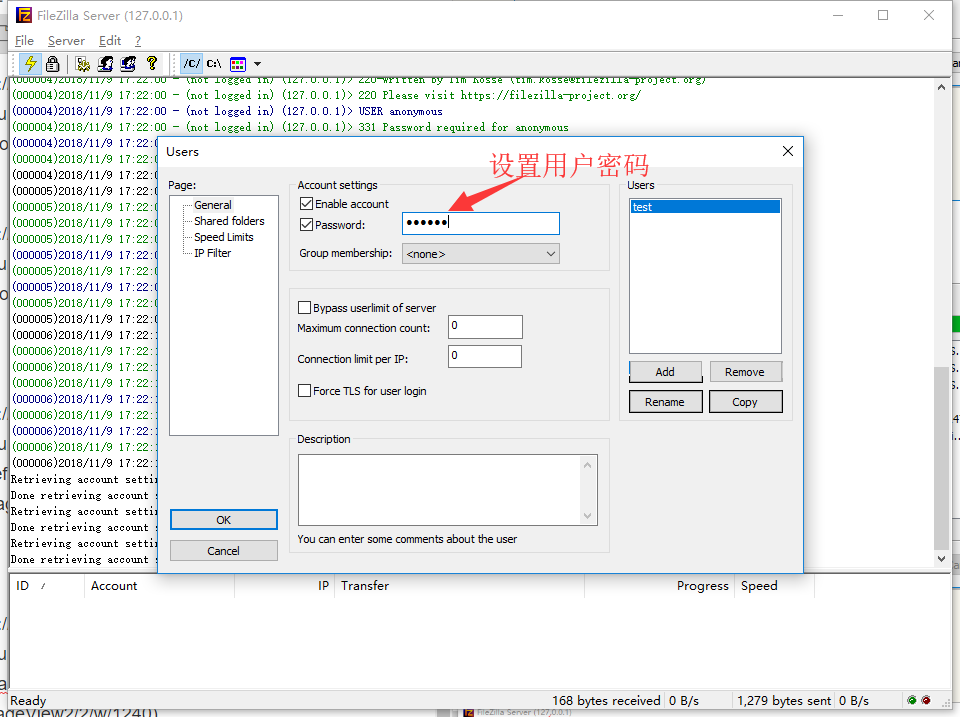Open the Groups editor toolbar icon

pyautogui.click(x=128, y=64)
